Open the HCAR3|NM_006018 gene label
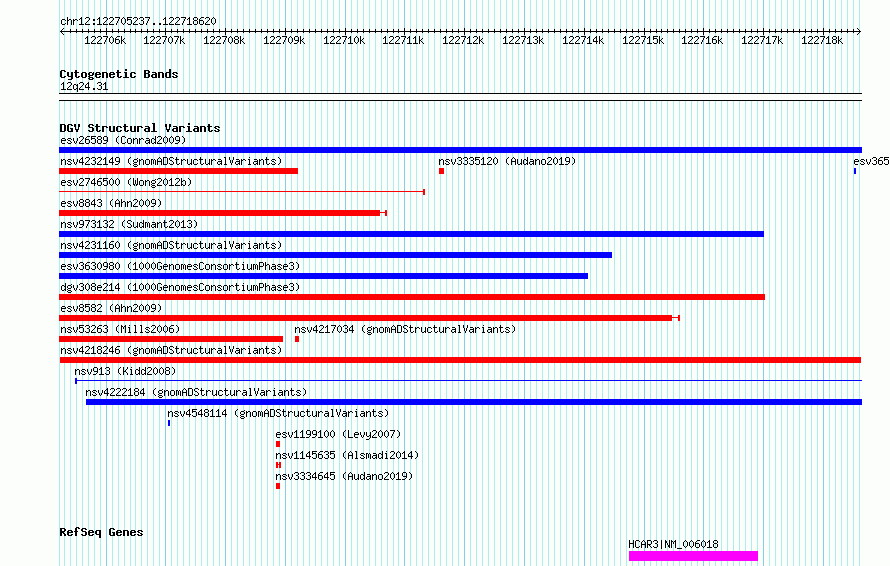This screenshot has height=566, width=890. [x=673, y=544]
